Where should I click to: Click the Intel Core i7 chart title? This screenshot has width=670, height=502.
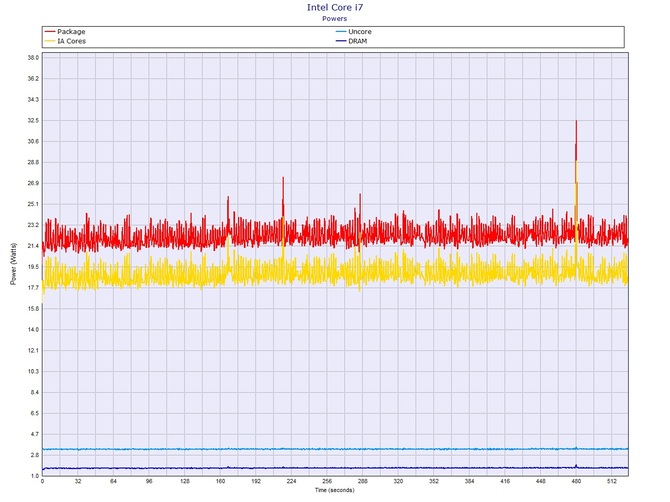(x=335, y=7)
